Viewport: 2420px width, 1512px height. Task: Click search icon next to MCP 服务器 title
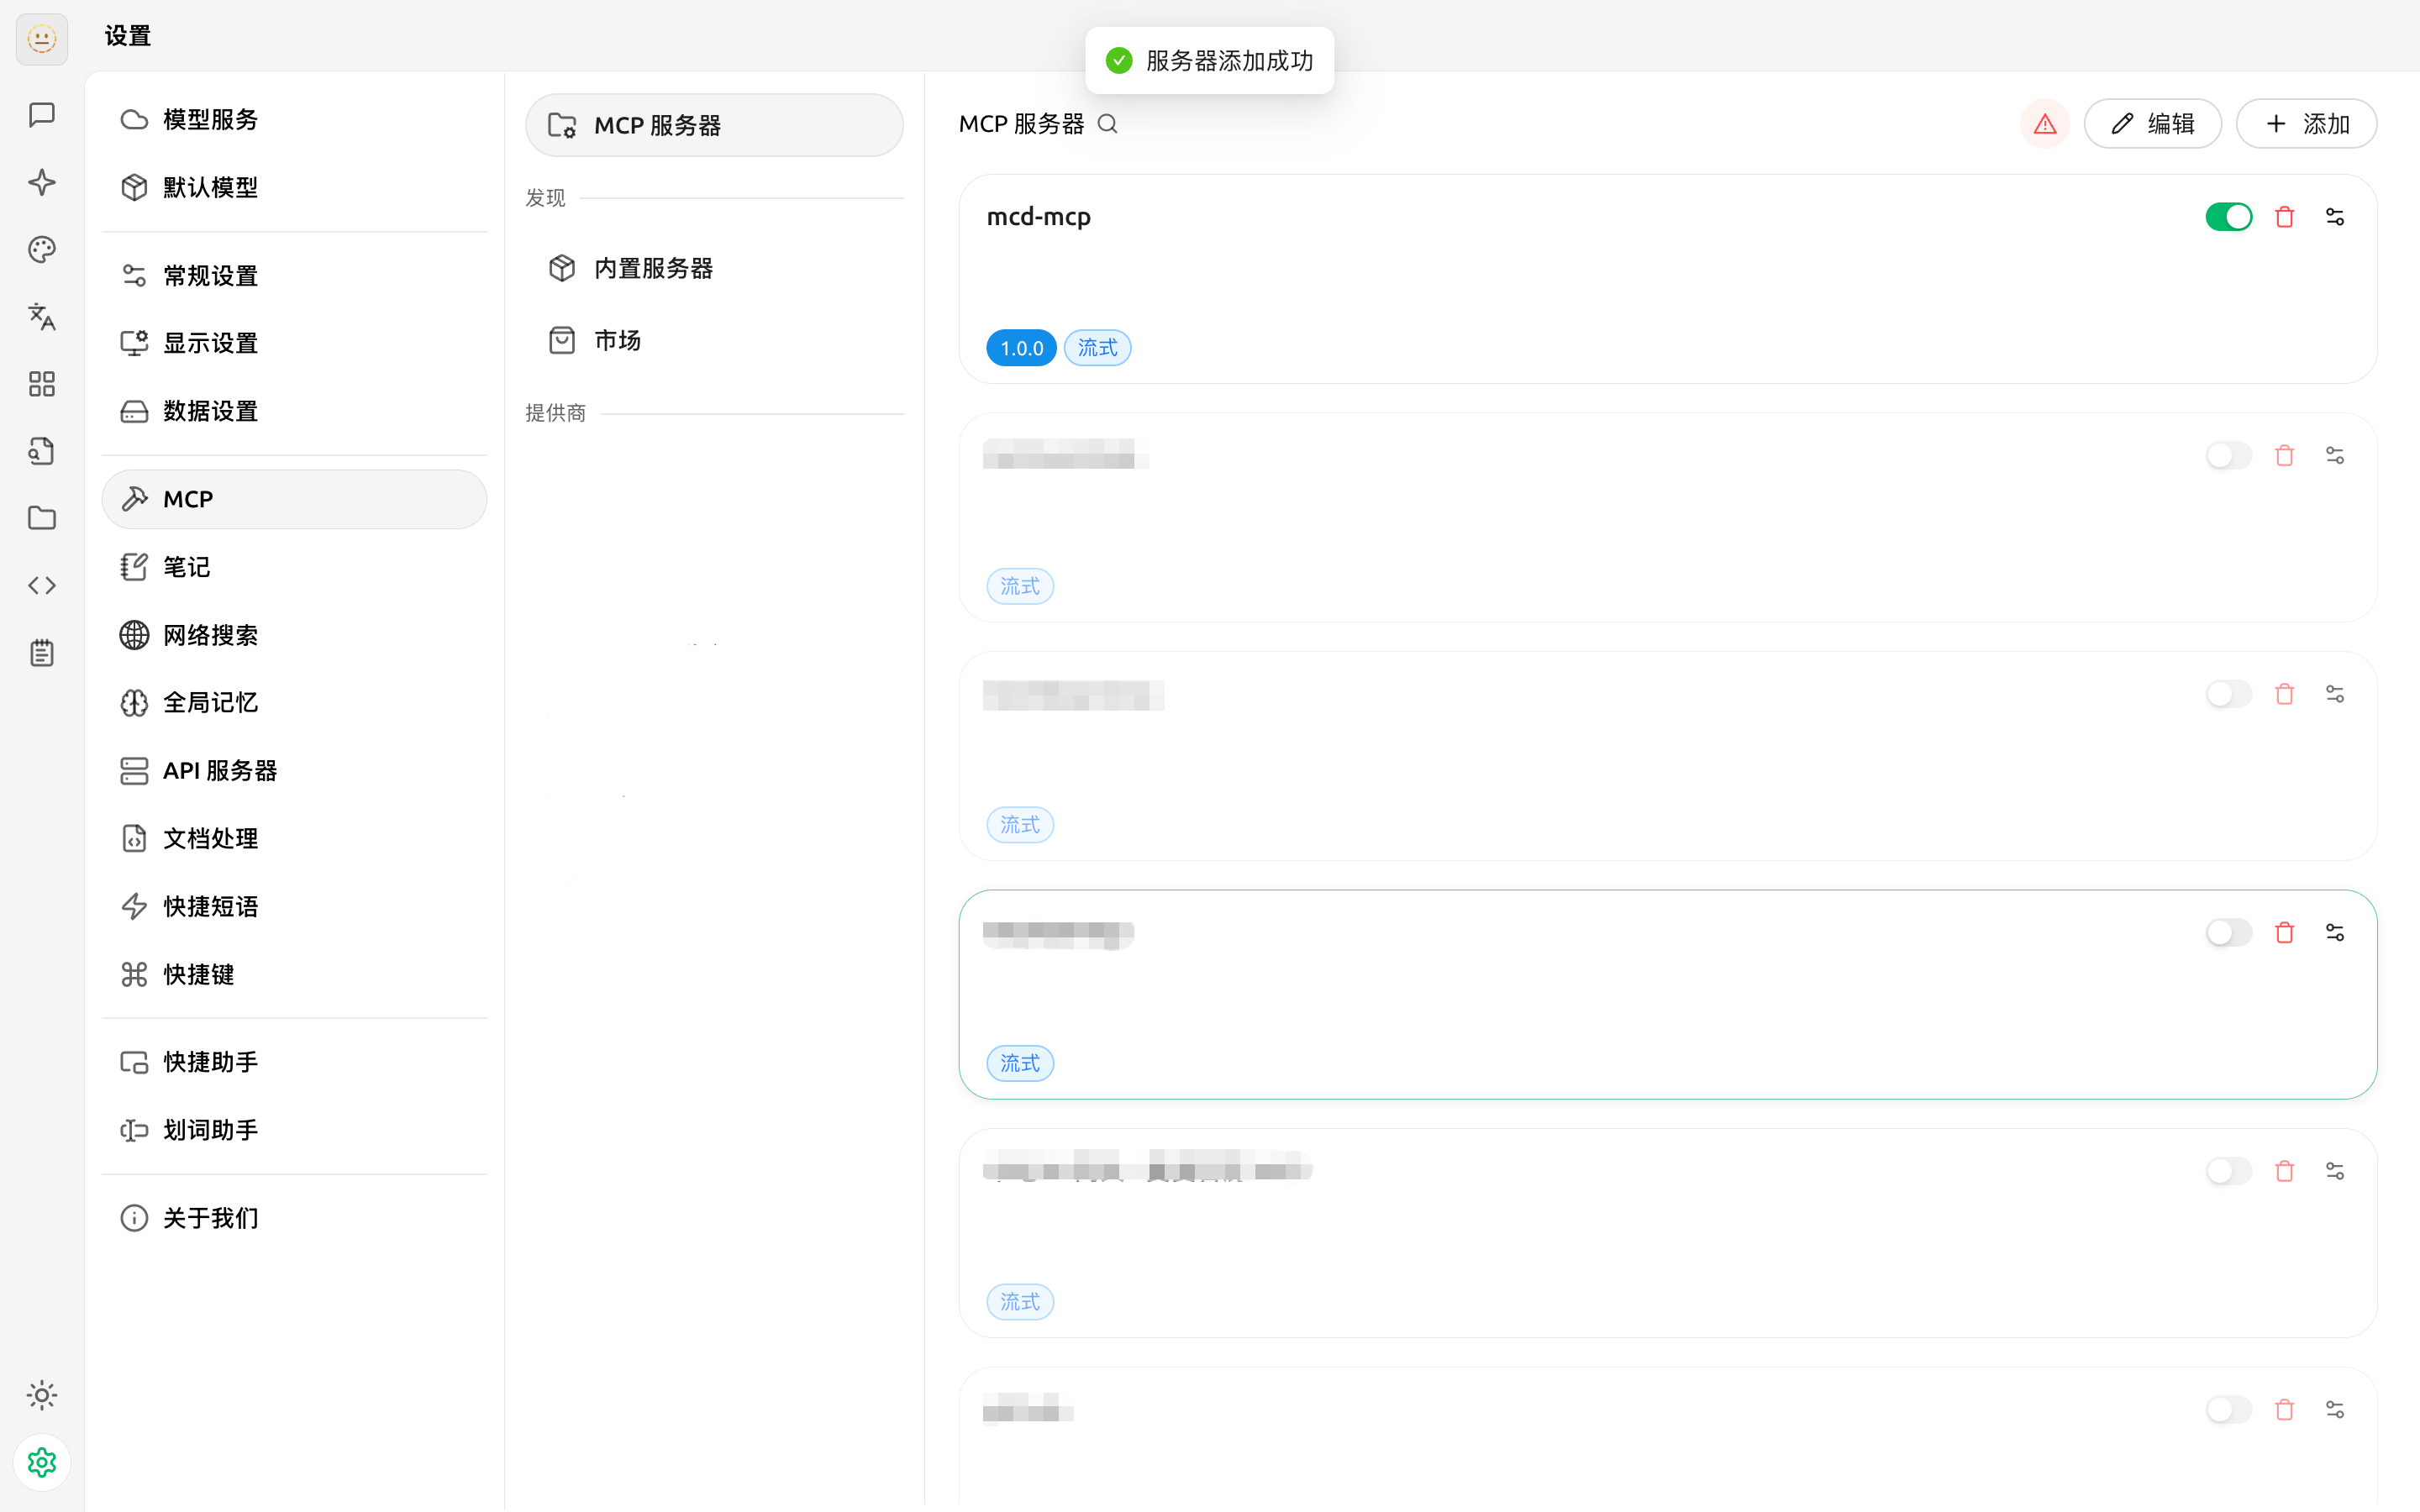(1107, 124)
